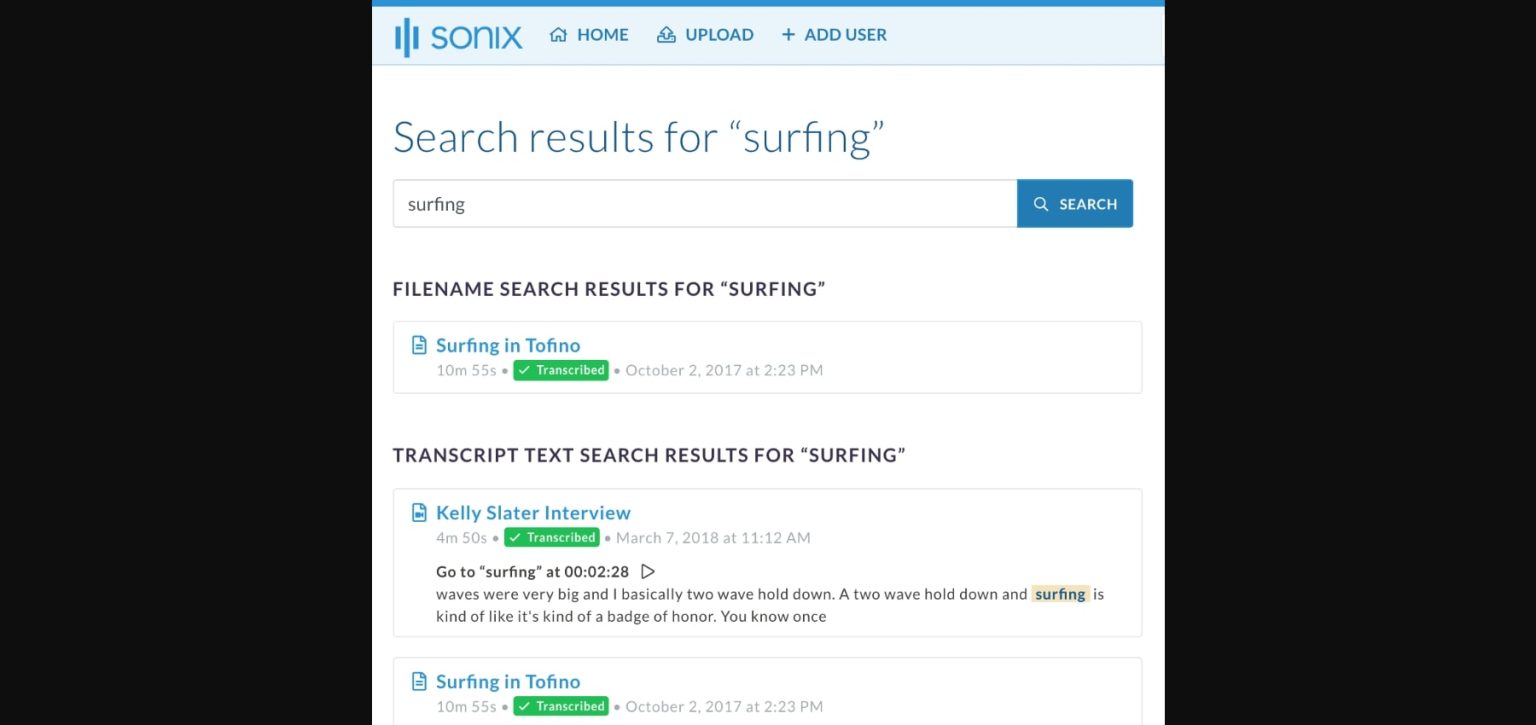The height and width of the screenshot is (725, 1536).
Task: Click inside the search input field
Action: pyautogui.click(x=700, y=203)
